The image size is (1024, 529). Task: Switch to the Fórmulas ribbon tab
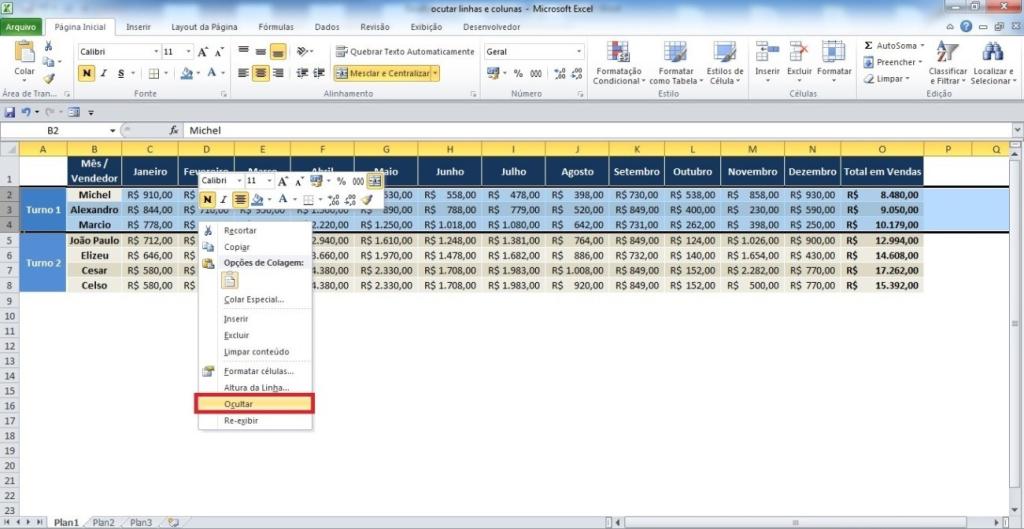(276, 27)
